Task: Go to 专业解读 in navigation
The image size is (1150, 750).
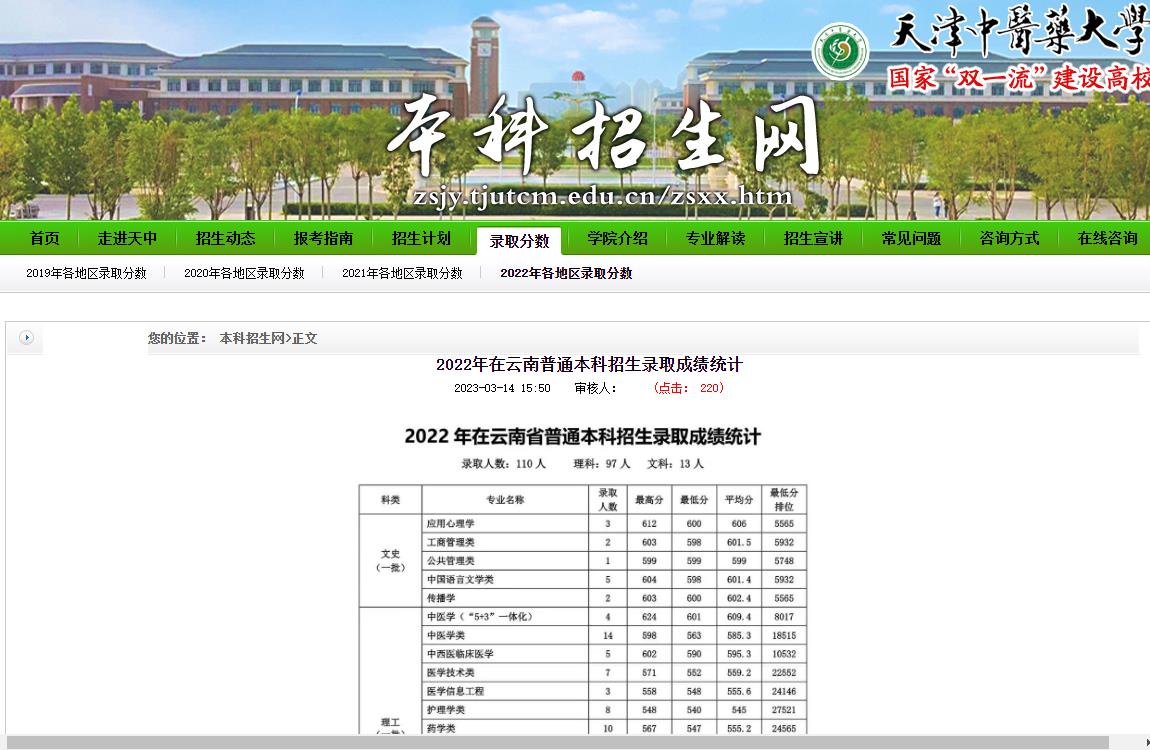Action: pos(715,238)
